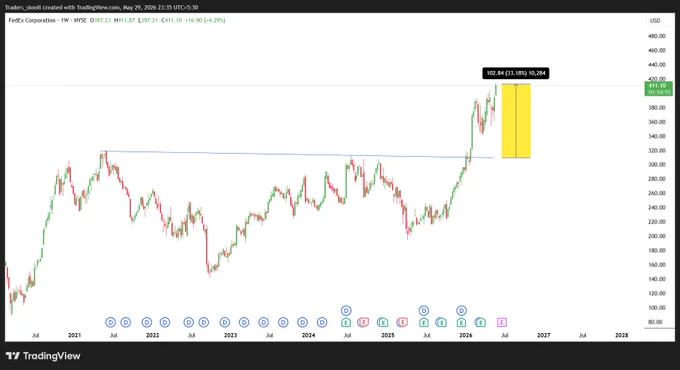The image size is (680, 370).
Task: Click the '360.00' price axis label
Action: 657,122
